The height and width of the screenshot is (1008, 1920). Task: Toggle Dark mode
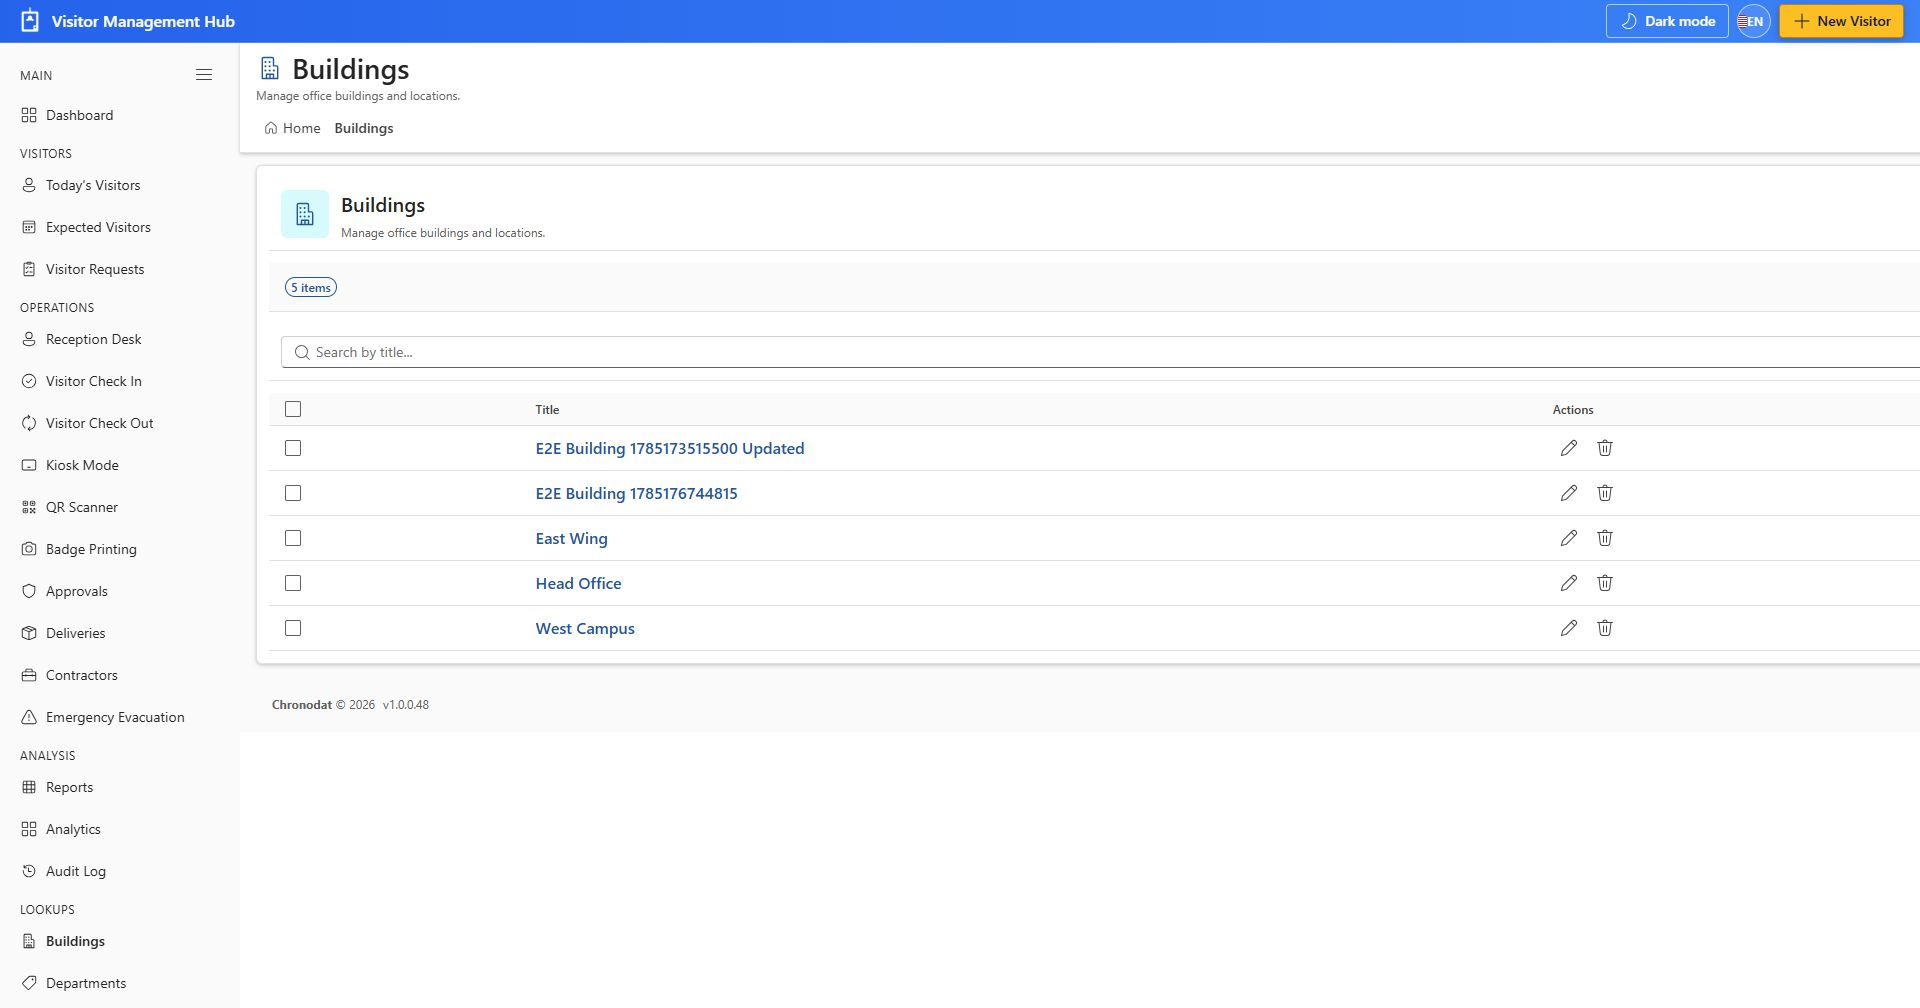click(1667, 21)
